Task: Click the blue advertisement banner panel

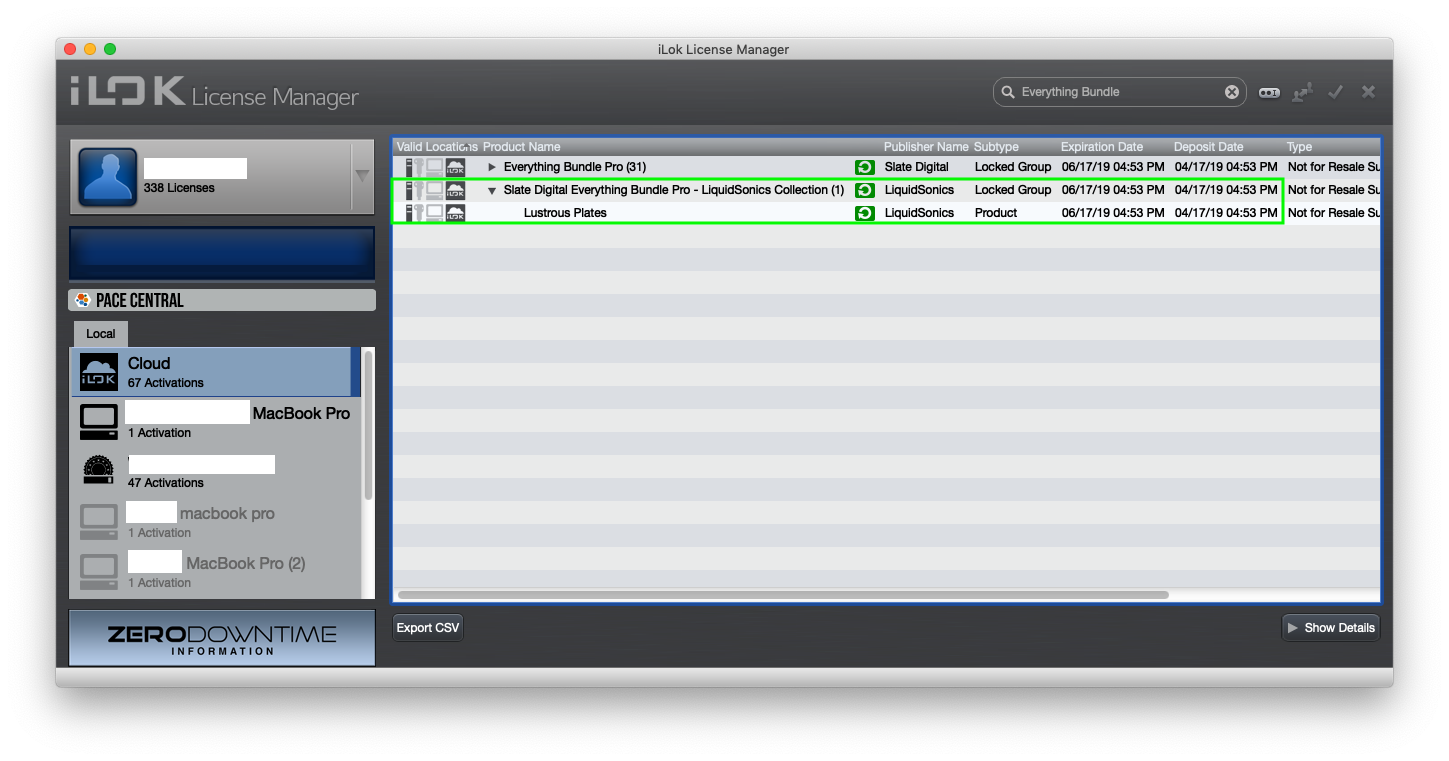Action: point(222,253)
